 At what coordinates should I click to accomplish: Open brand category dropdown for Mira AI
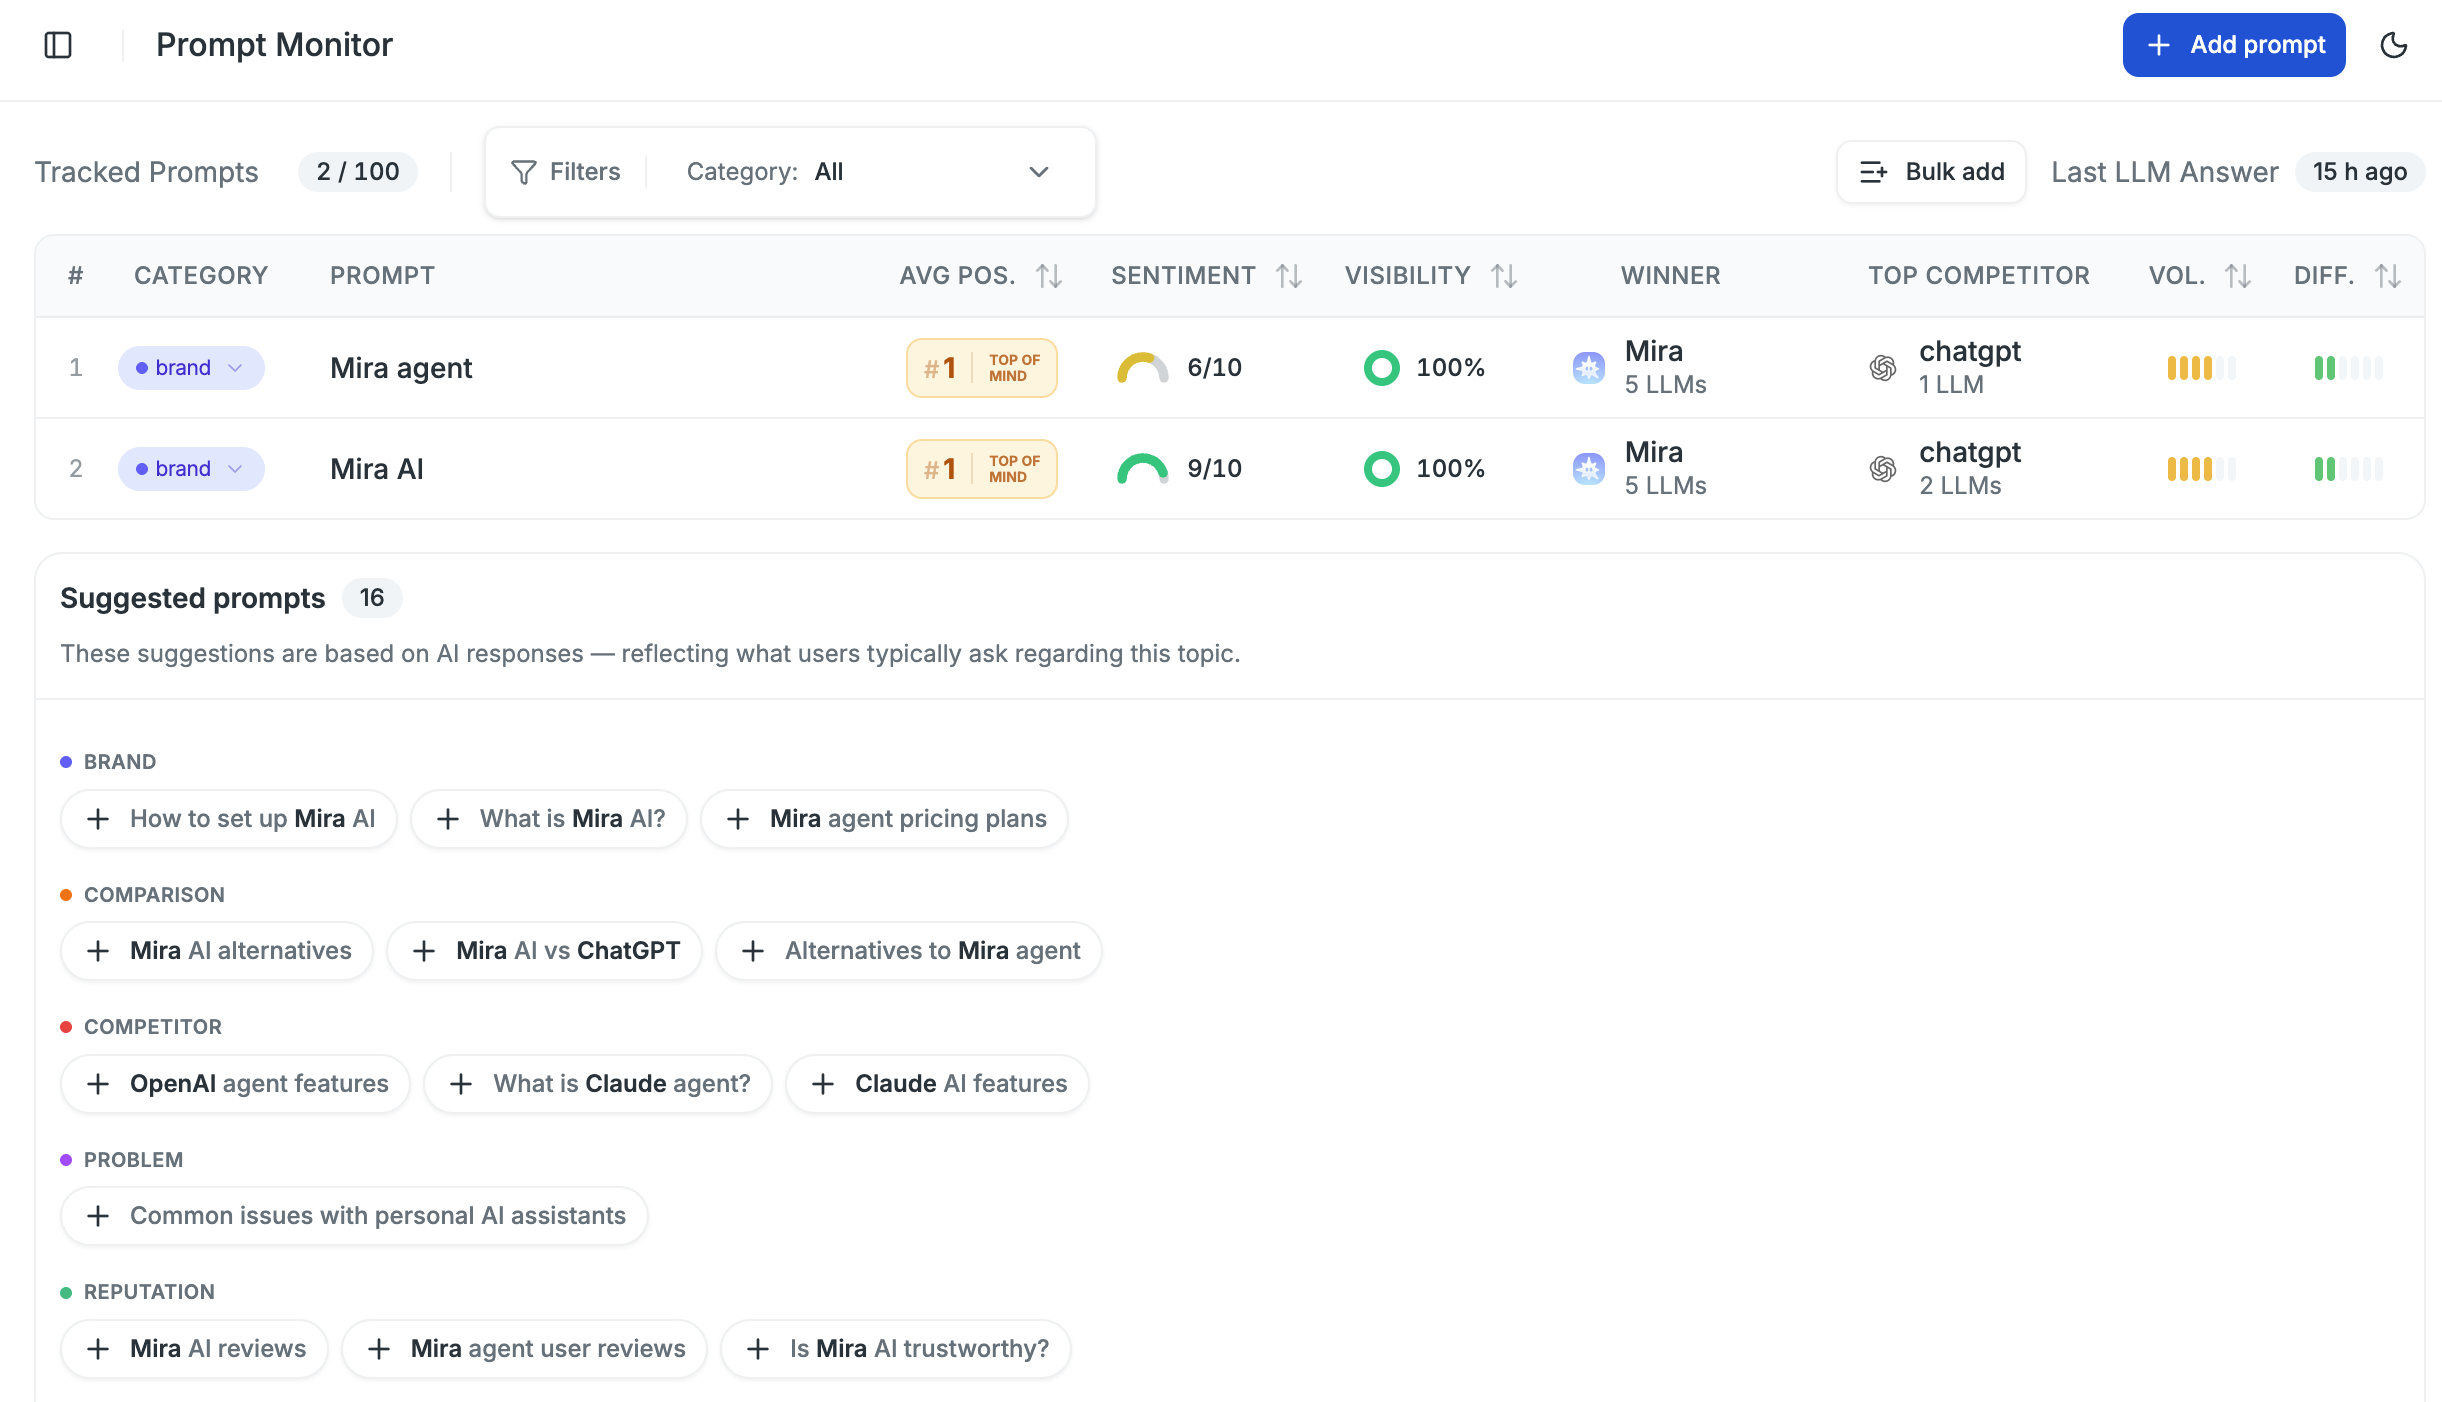(x=191, y=469)
